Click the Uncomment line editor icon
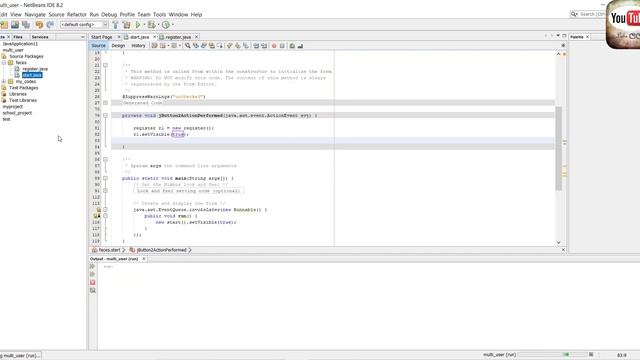Screen dimensions: 640x360 (300, 46)
